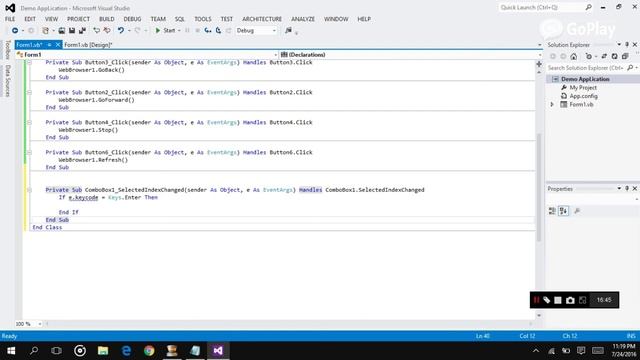The image size is (640, 360).
Task: Open the BUILD menu
Action: point(107,19)
